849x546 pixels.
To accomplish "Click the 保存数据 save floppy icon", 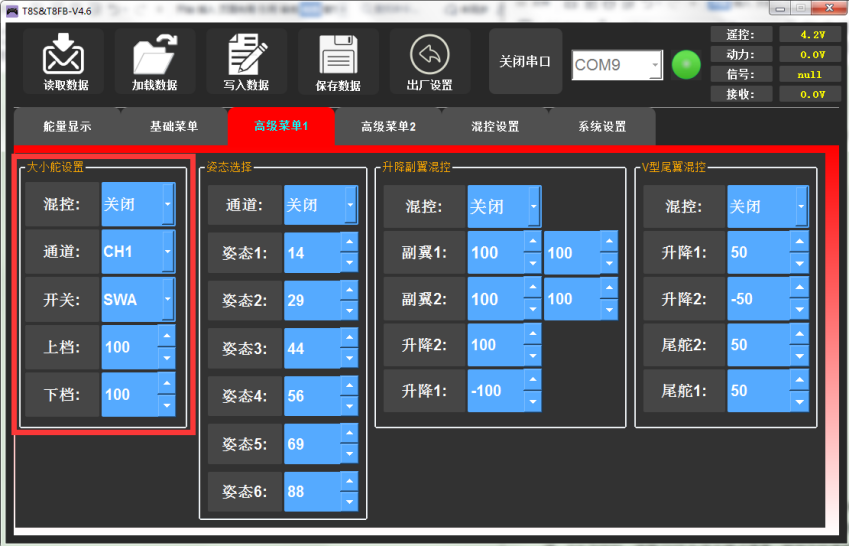I will [338, 54].
